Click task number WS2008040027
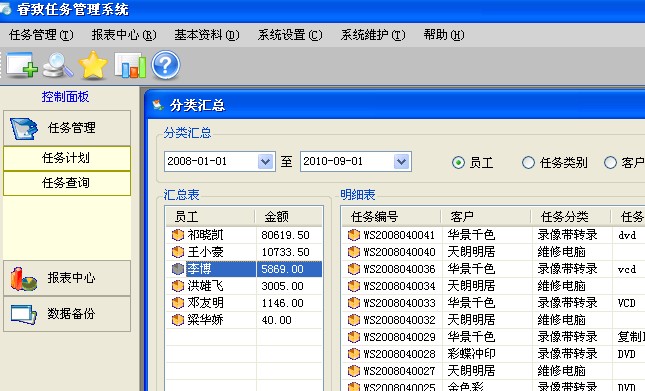The width and height of the screenshot is (645, 391). click(399, 371)
